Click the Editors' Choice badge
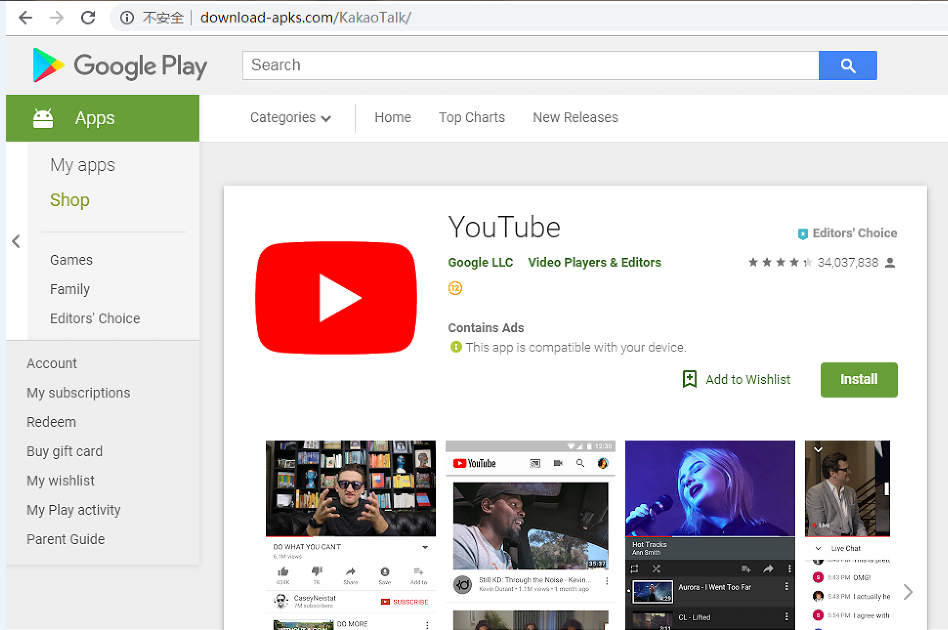Screen dimensions: 948x630 click(x=847, y=233)
